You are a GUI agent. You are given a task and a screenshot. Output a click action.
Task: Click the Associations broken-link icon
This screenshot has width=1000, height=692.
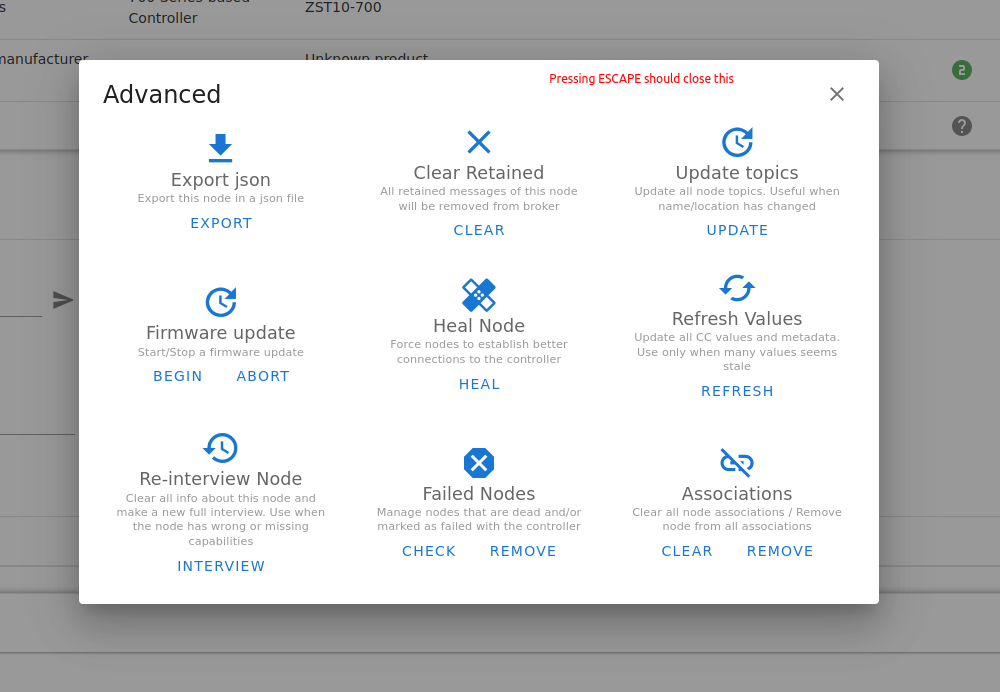[x=737, y=462]
